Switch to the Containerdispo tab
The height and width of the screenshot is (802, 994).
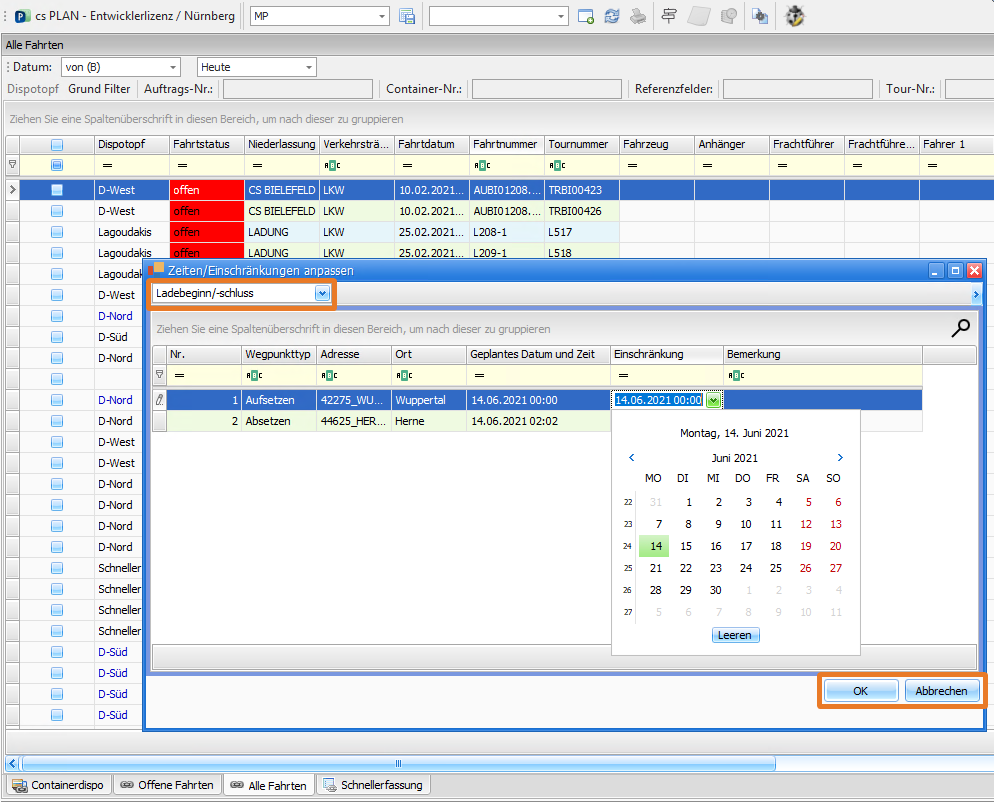[58, 786]
